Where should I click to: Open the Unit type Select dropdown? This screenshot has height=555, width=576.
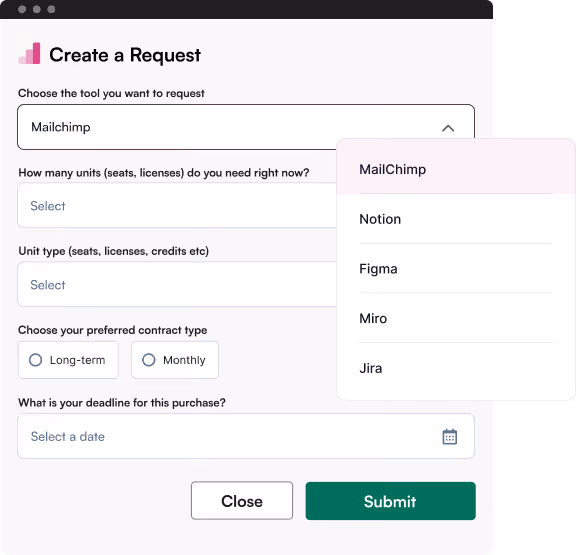[177, 284]
